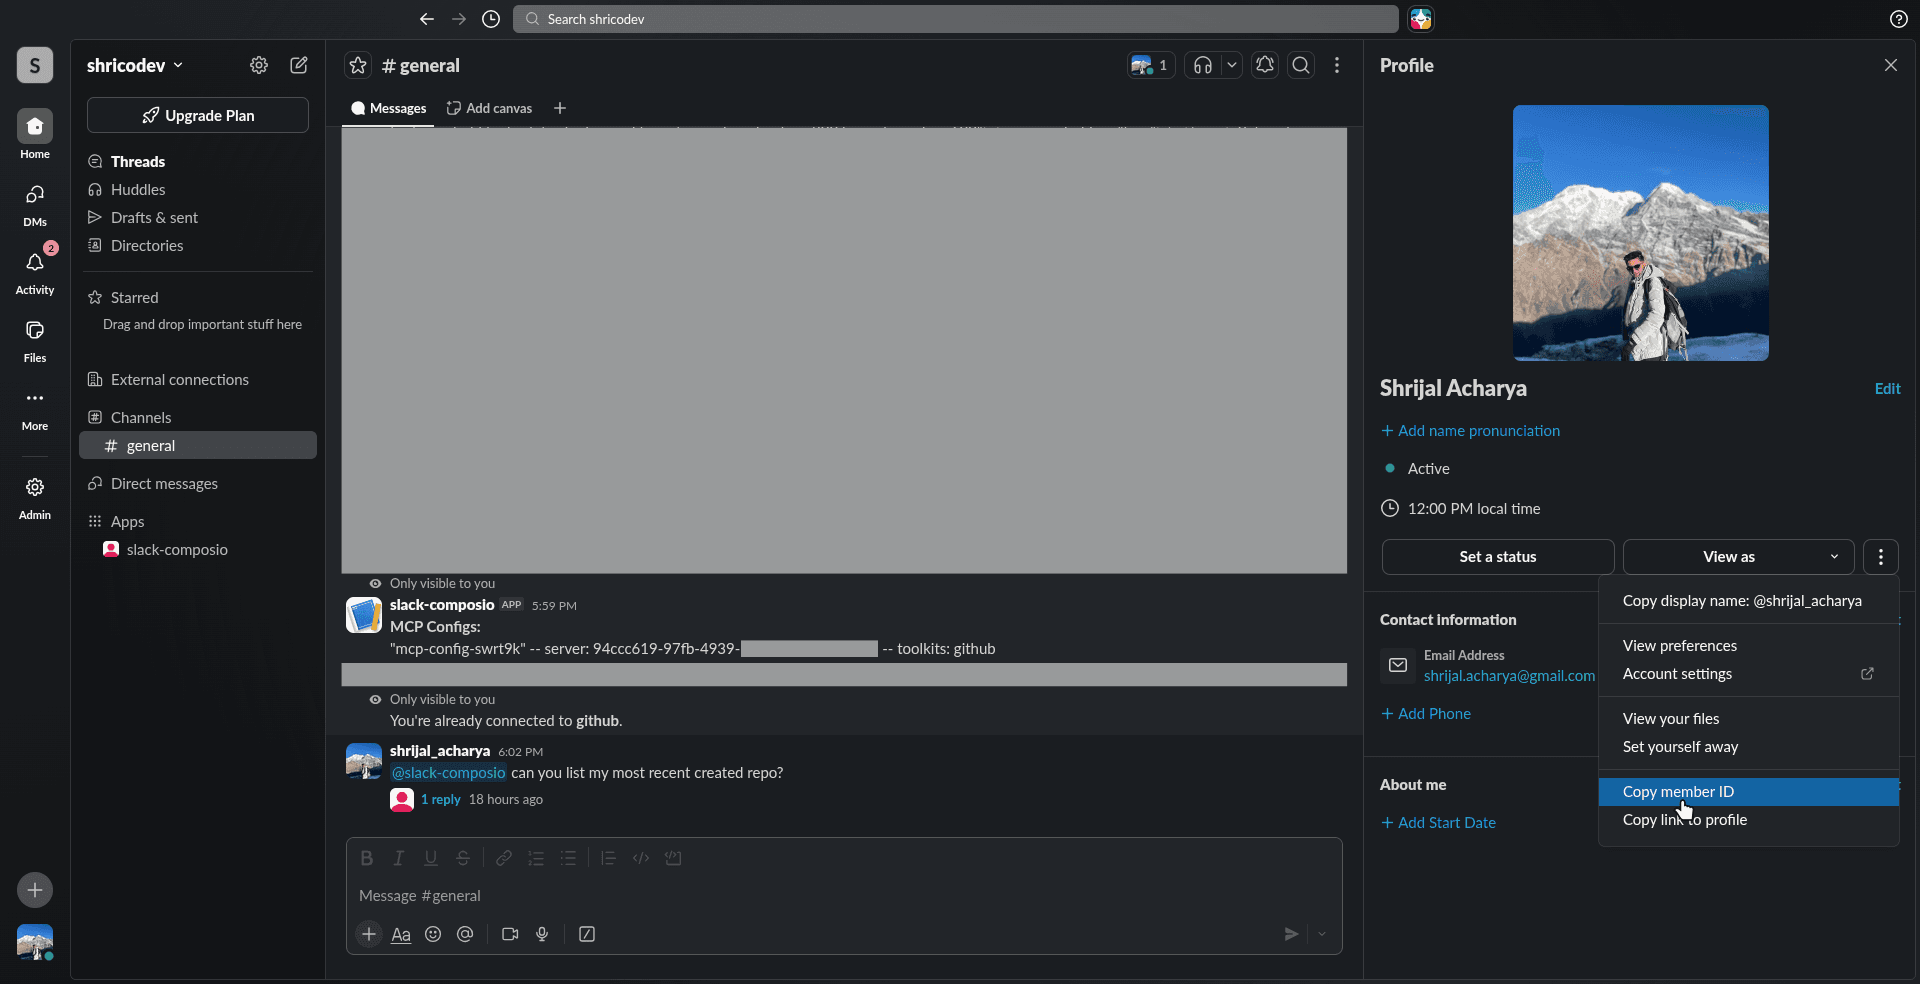Send the message arrow button

click(1292, 934)
